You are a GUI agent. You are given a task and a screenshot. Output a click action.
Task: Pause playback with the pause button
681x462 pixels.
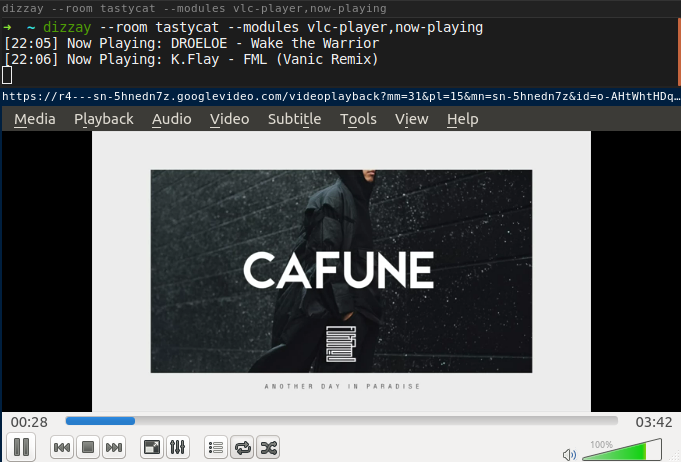tap(21, 447)
